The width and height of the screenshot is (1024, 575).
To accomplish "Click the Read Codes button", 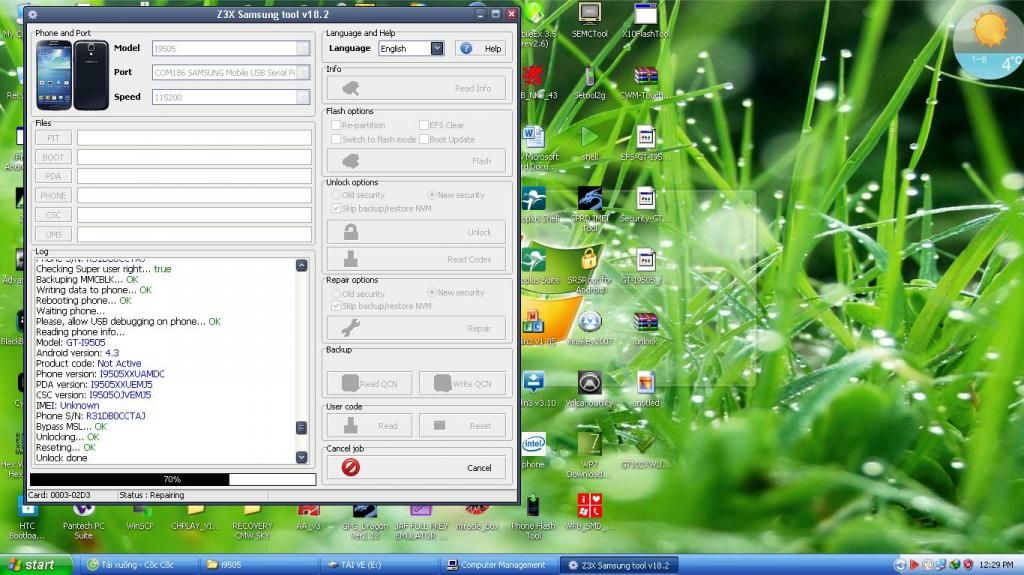I will tap(416, 259).
